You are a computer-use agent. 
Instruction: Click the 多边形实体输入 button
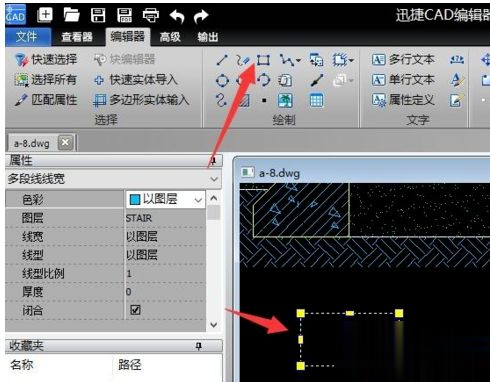click(141, 100)
